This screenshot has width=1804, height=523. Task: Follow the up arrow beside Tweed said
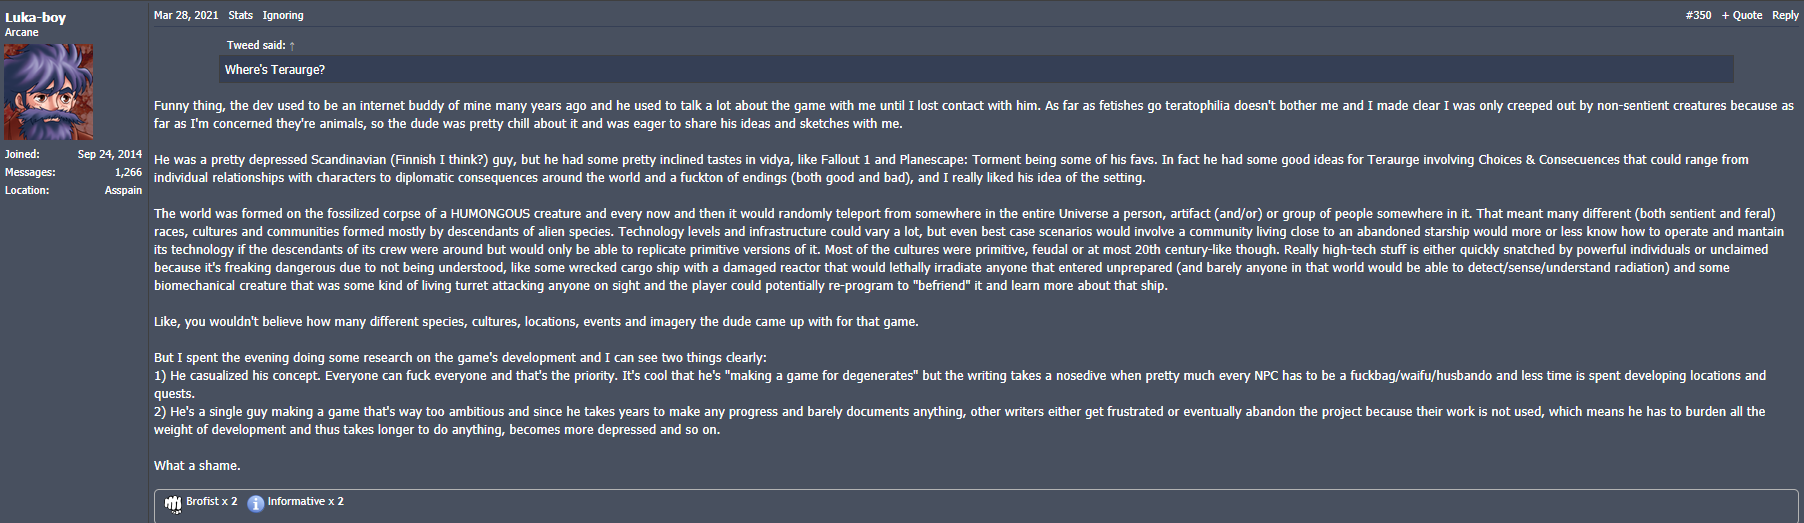point(292,46)
